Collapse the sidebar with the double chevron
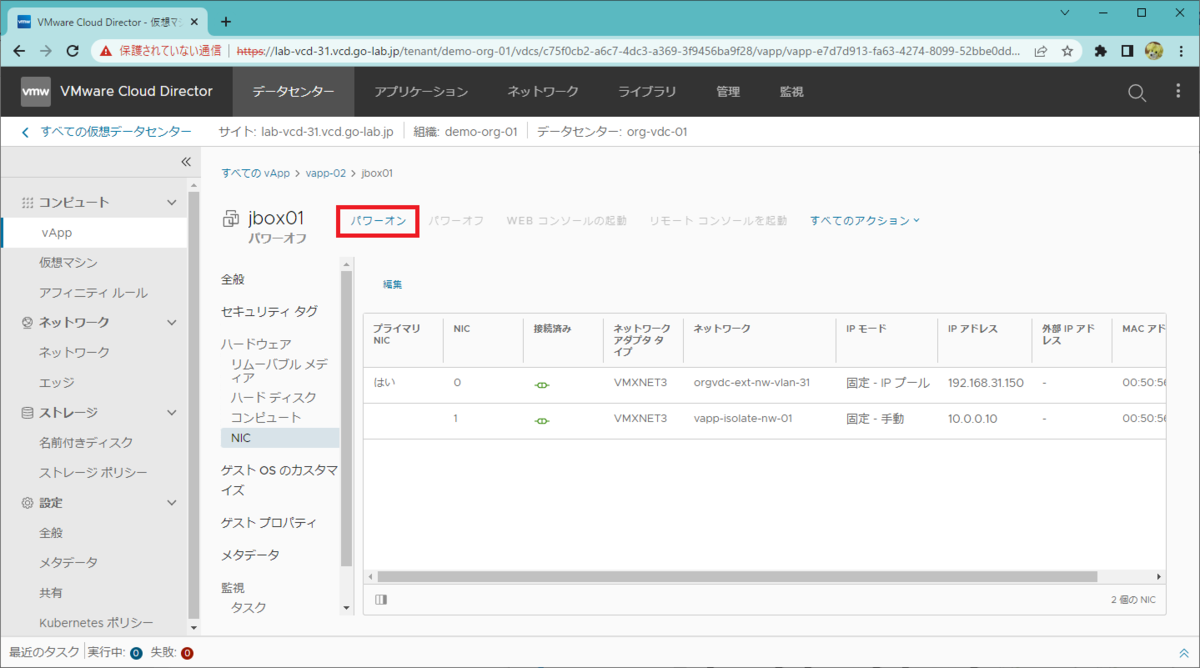Screen dimensions: 1200x668 [185, 162]
